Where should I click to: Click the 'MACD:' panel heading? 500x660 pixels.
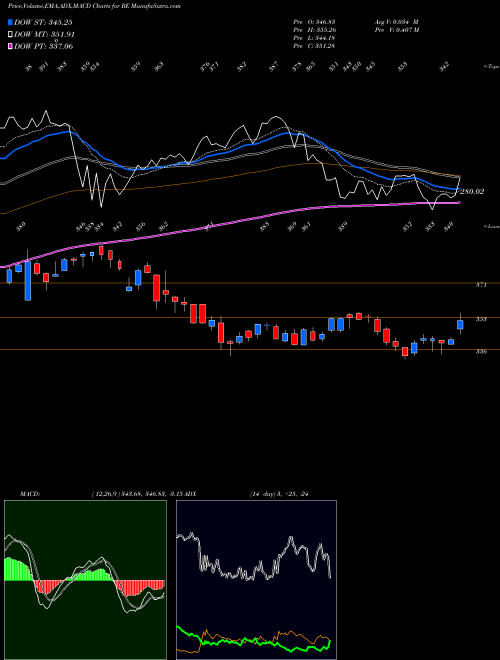tap(29, 494)
